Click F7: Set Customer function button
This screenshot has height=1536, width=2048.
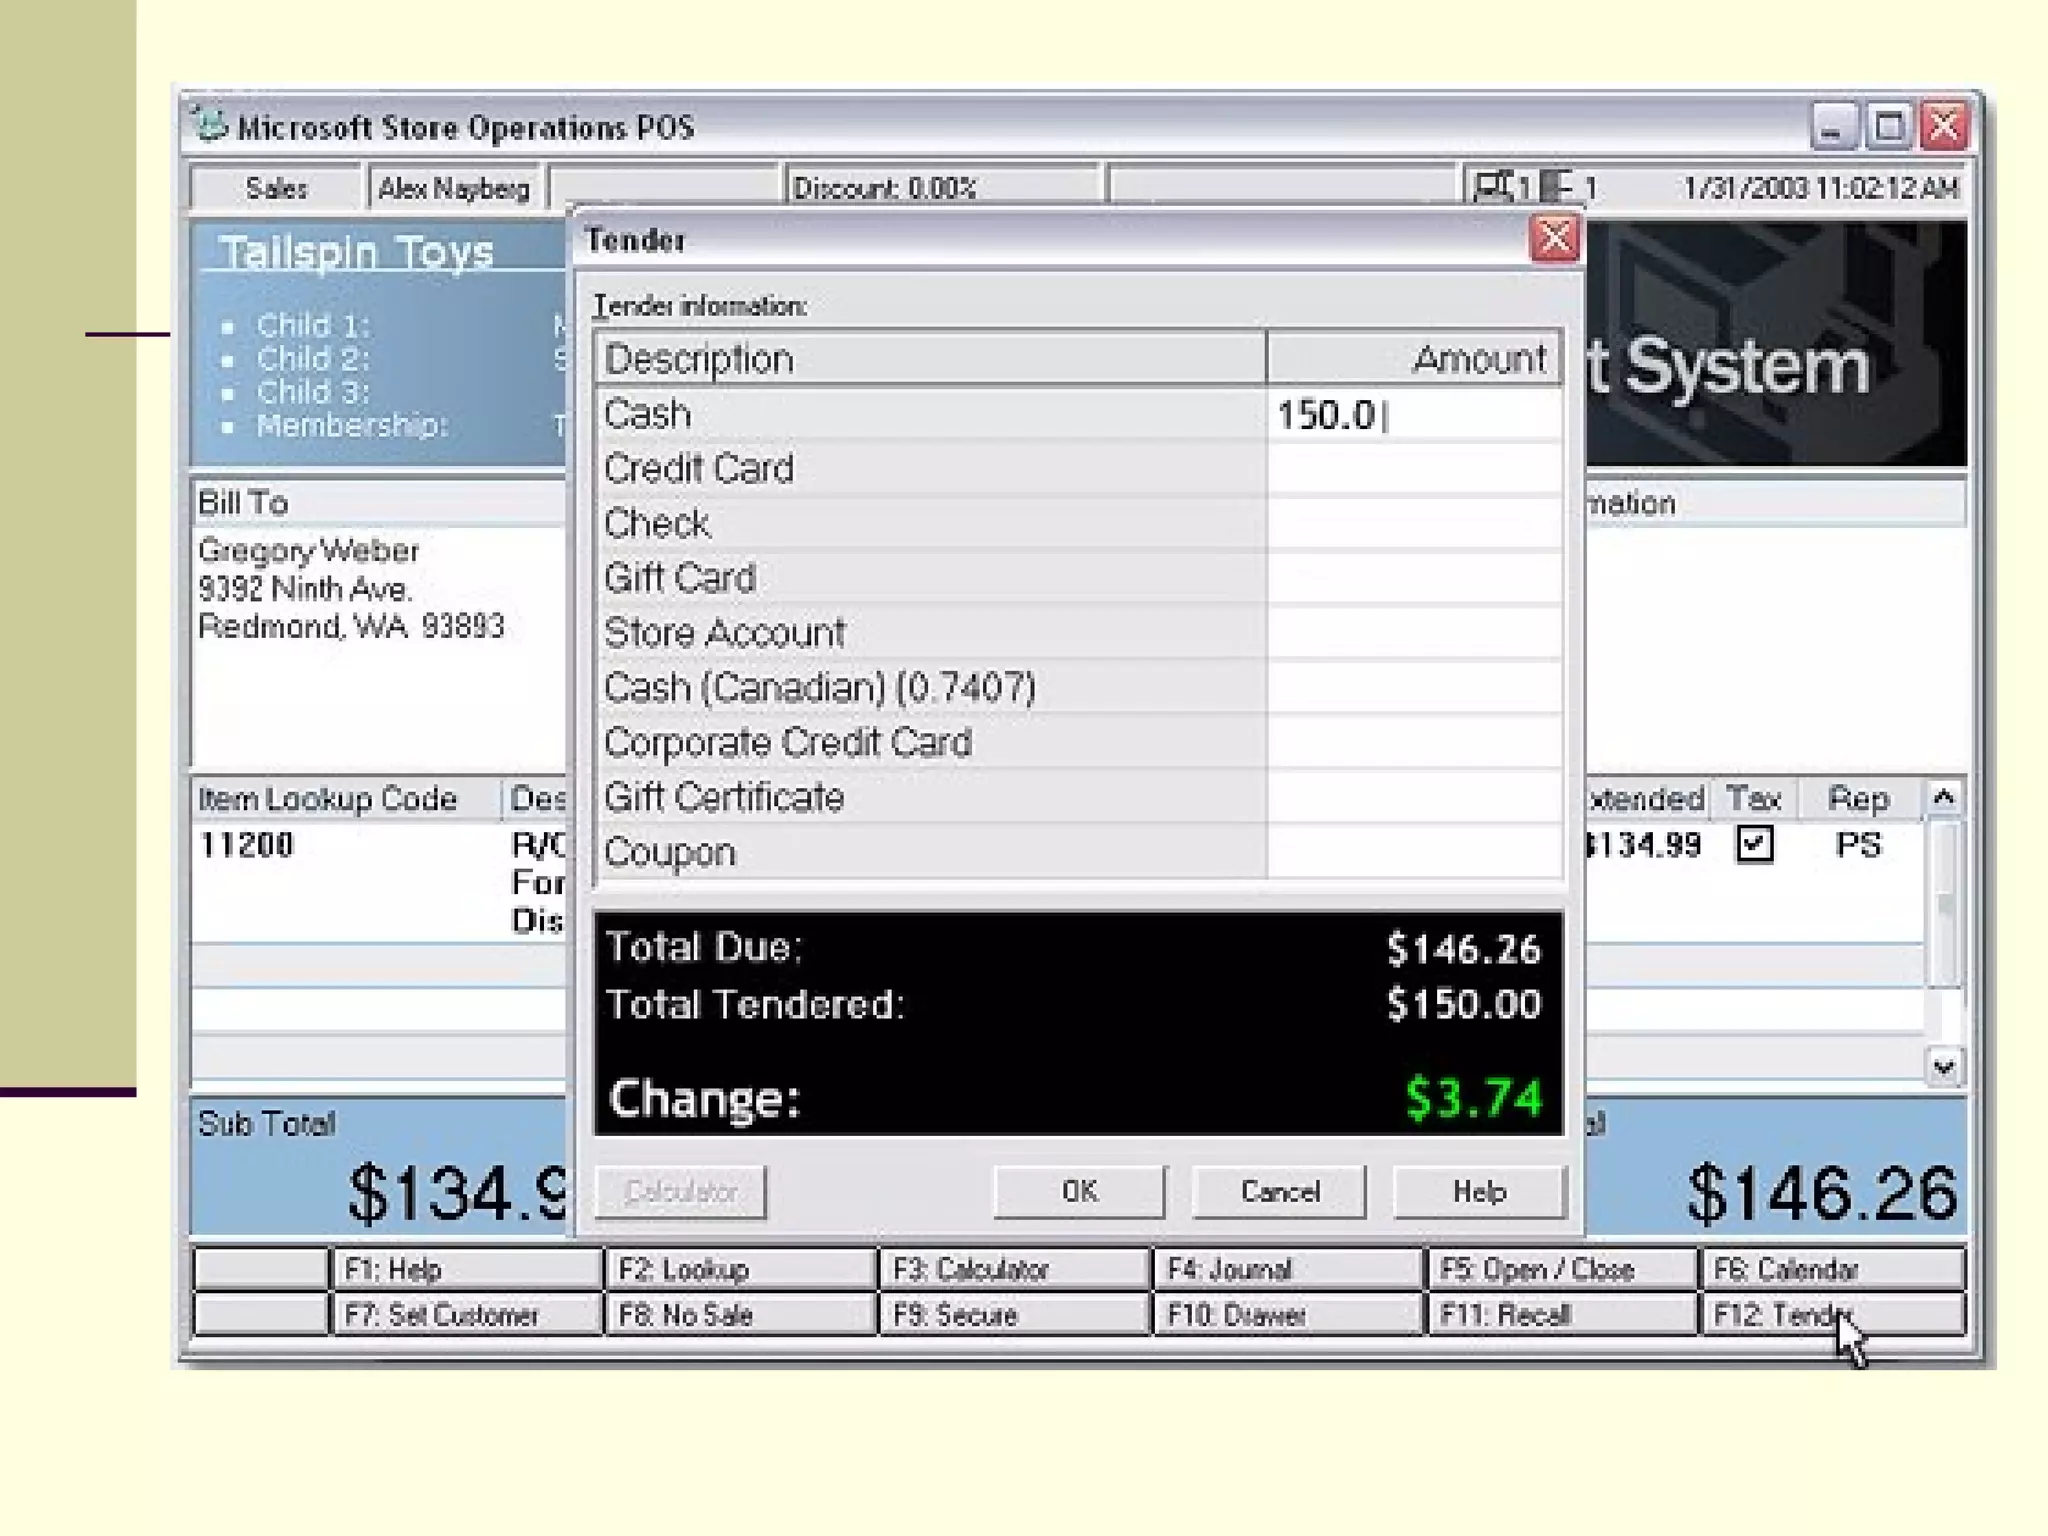pos(466,1315)
